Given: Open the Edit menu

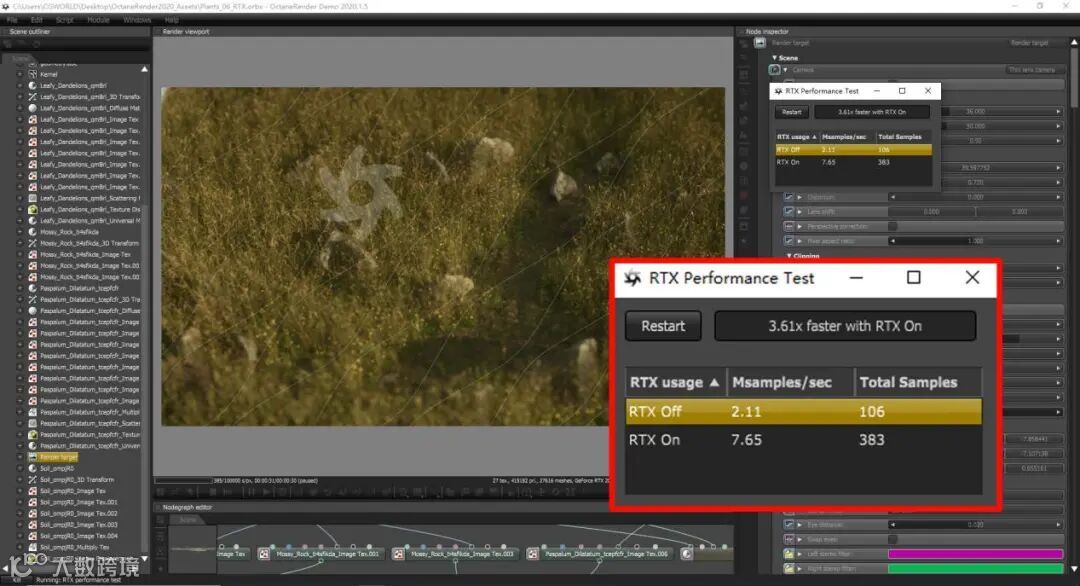Looking at the screenshot, I should pos(37,20).
